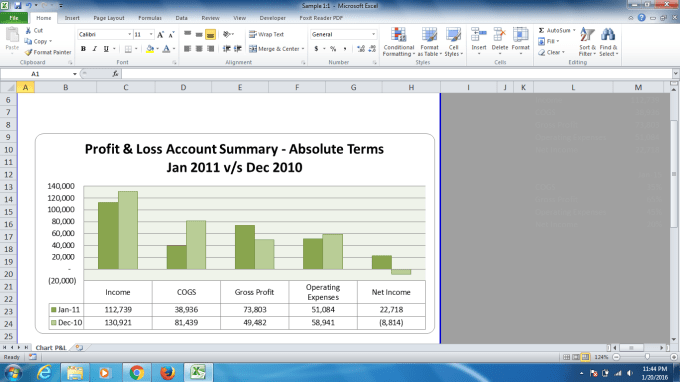This screenshot has height=382, width=680.
Task: Apply Accounting Number Format dollar sign
Action: coord(316,49)
